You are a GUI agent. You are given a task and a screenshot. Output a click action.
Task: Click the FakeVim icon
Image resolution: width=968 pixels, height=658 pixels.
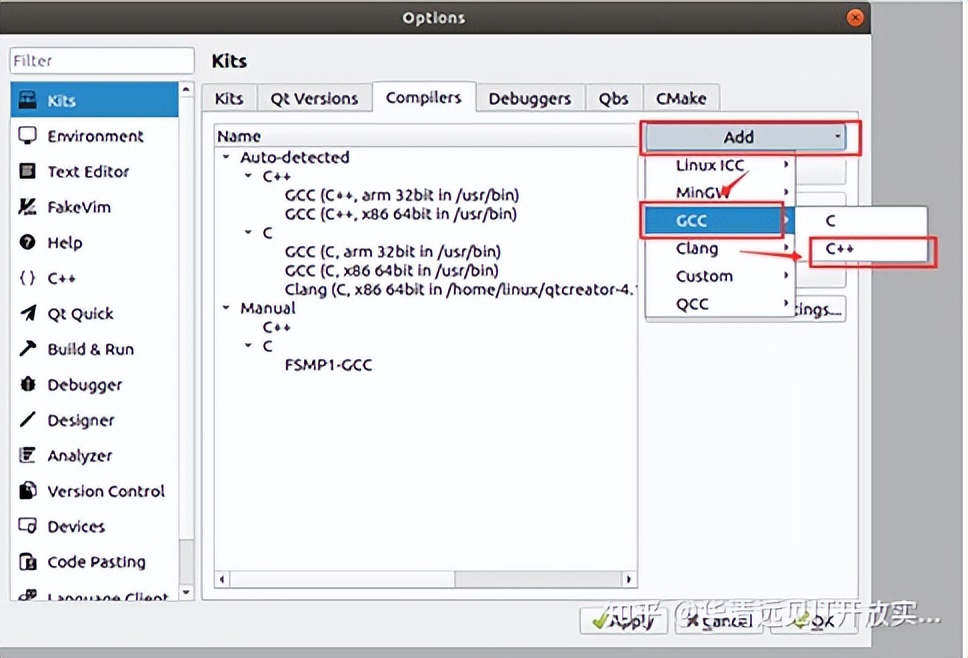[28, 207]
